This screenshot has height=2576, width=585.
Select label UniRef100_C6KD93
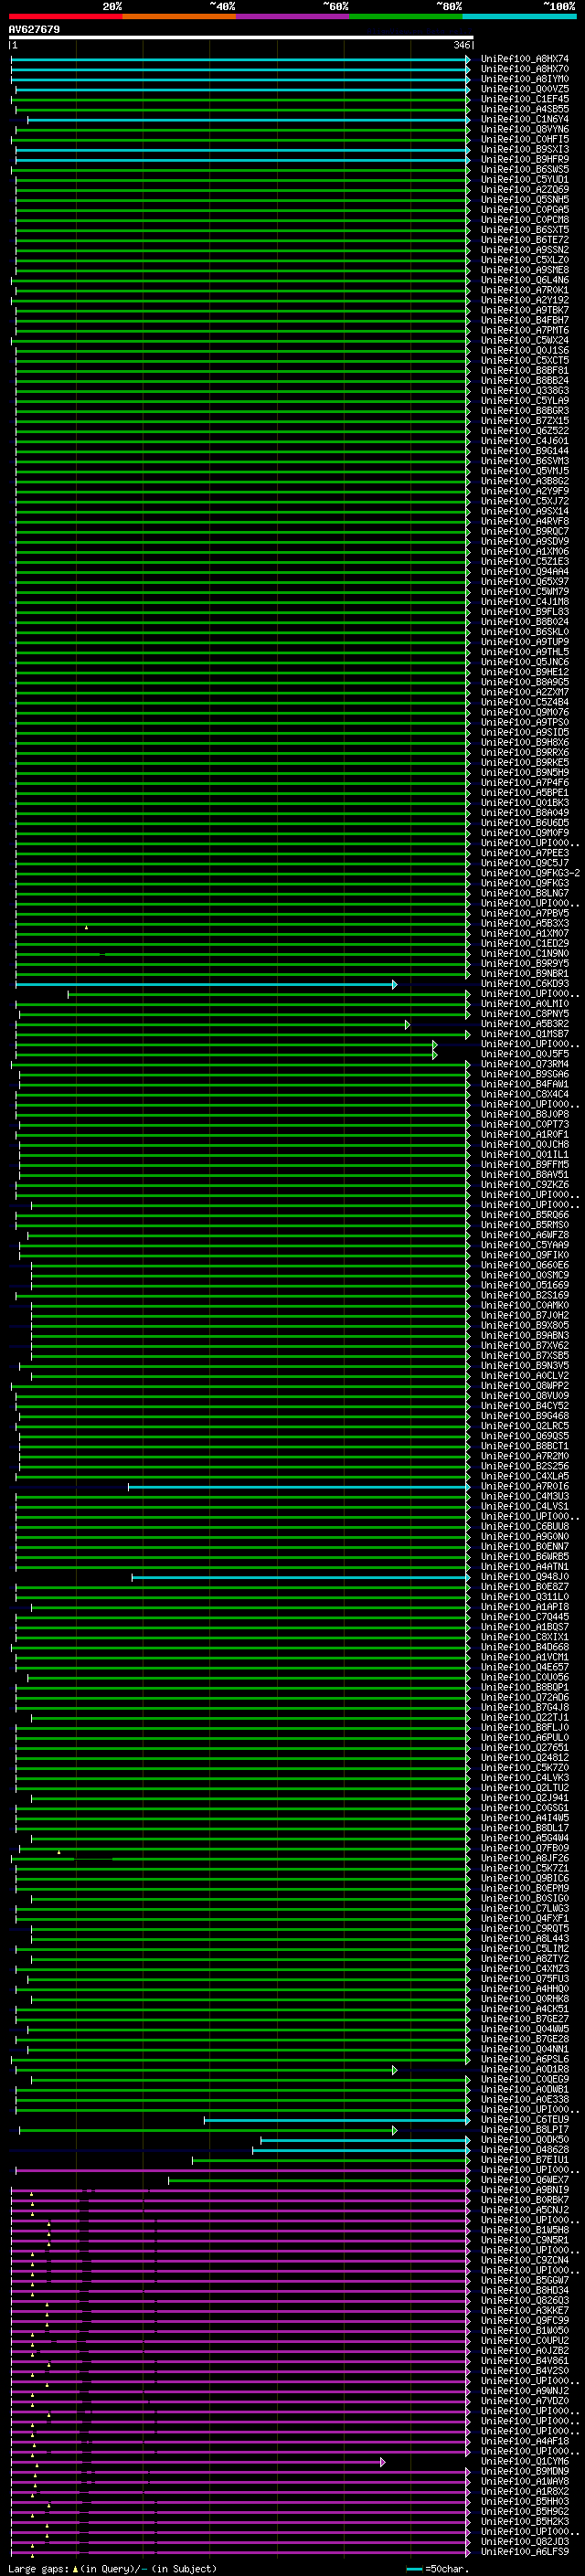[525, 984]
